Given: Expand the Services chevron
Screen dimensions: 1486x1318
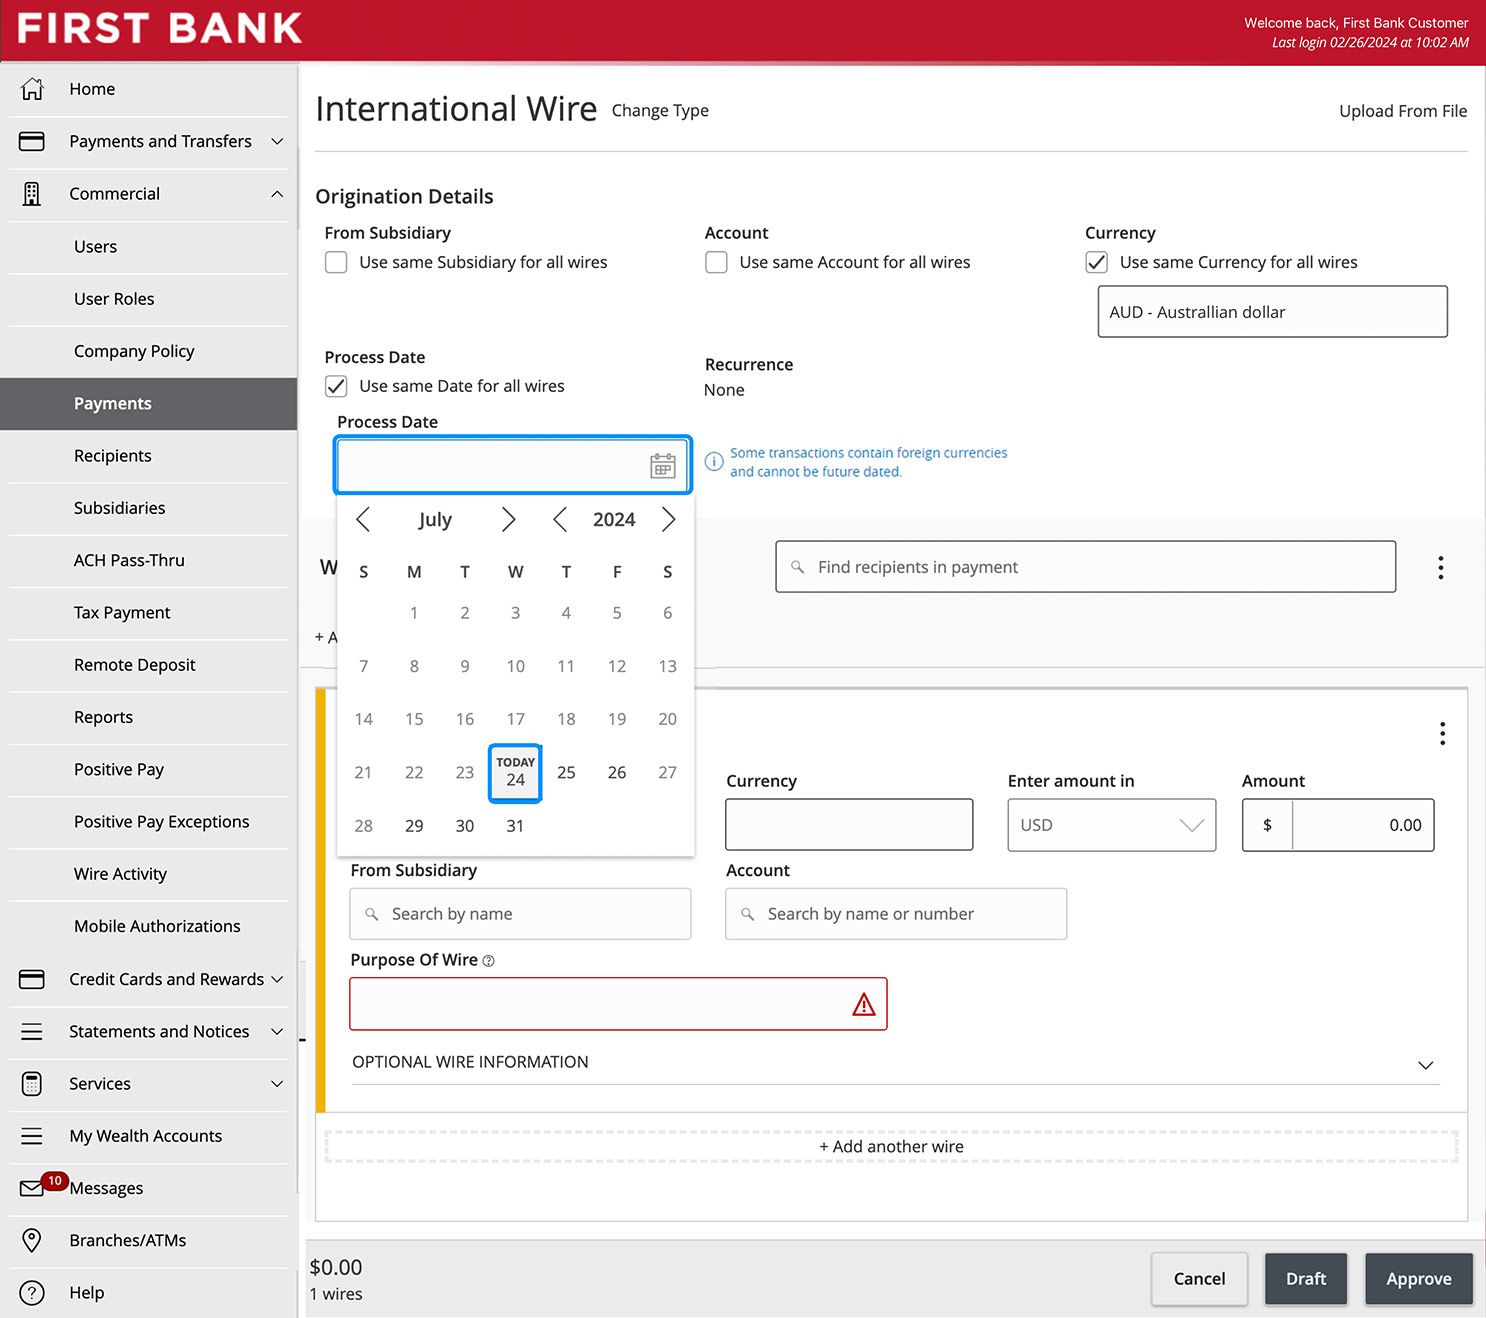Looking at the screenshot, I should pyautogui.click(x=277, y=1084).
